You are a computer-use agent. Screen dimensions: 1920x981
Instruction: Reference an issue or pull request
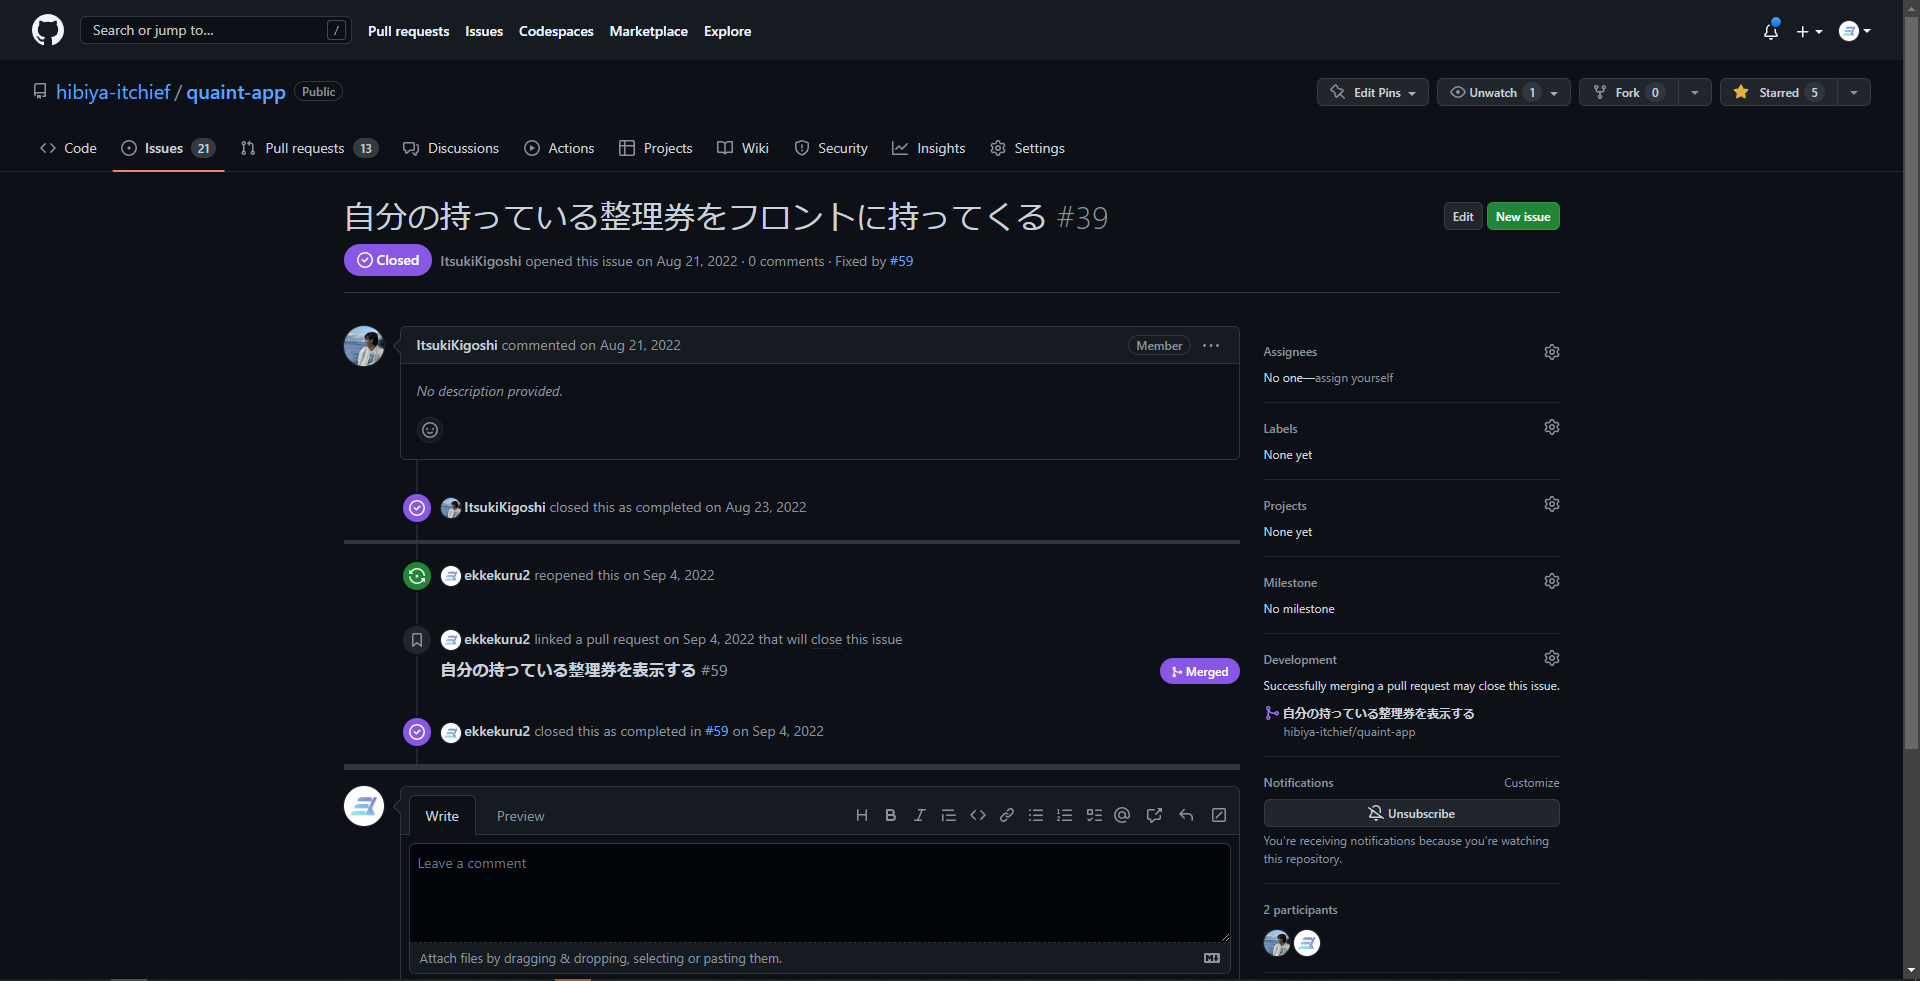point(1154,815)
